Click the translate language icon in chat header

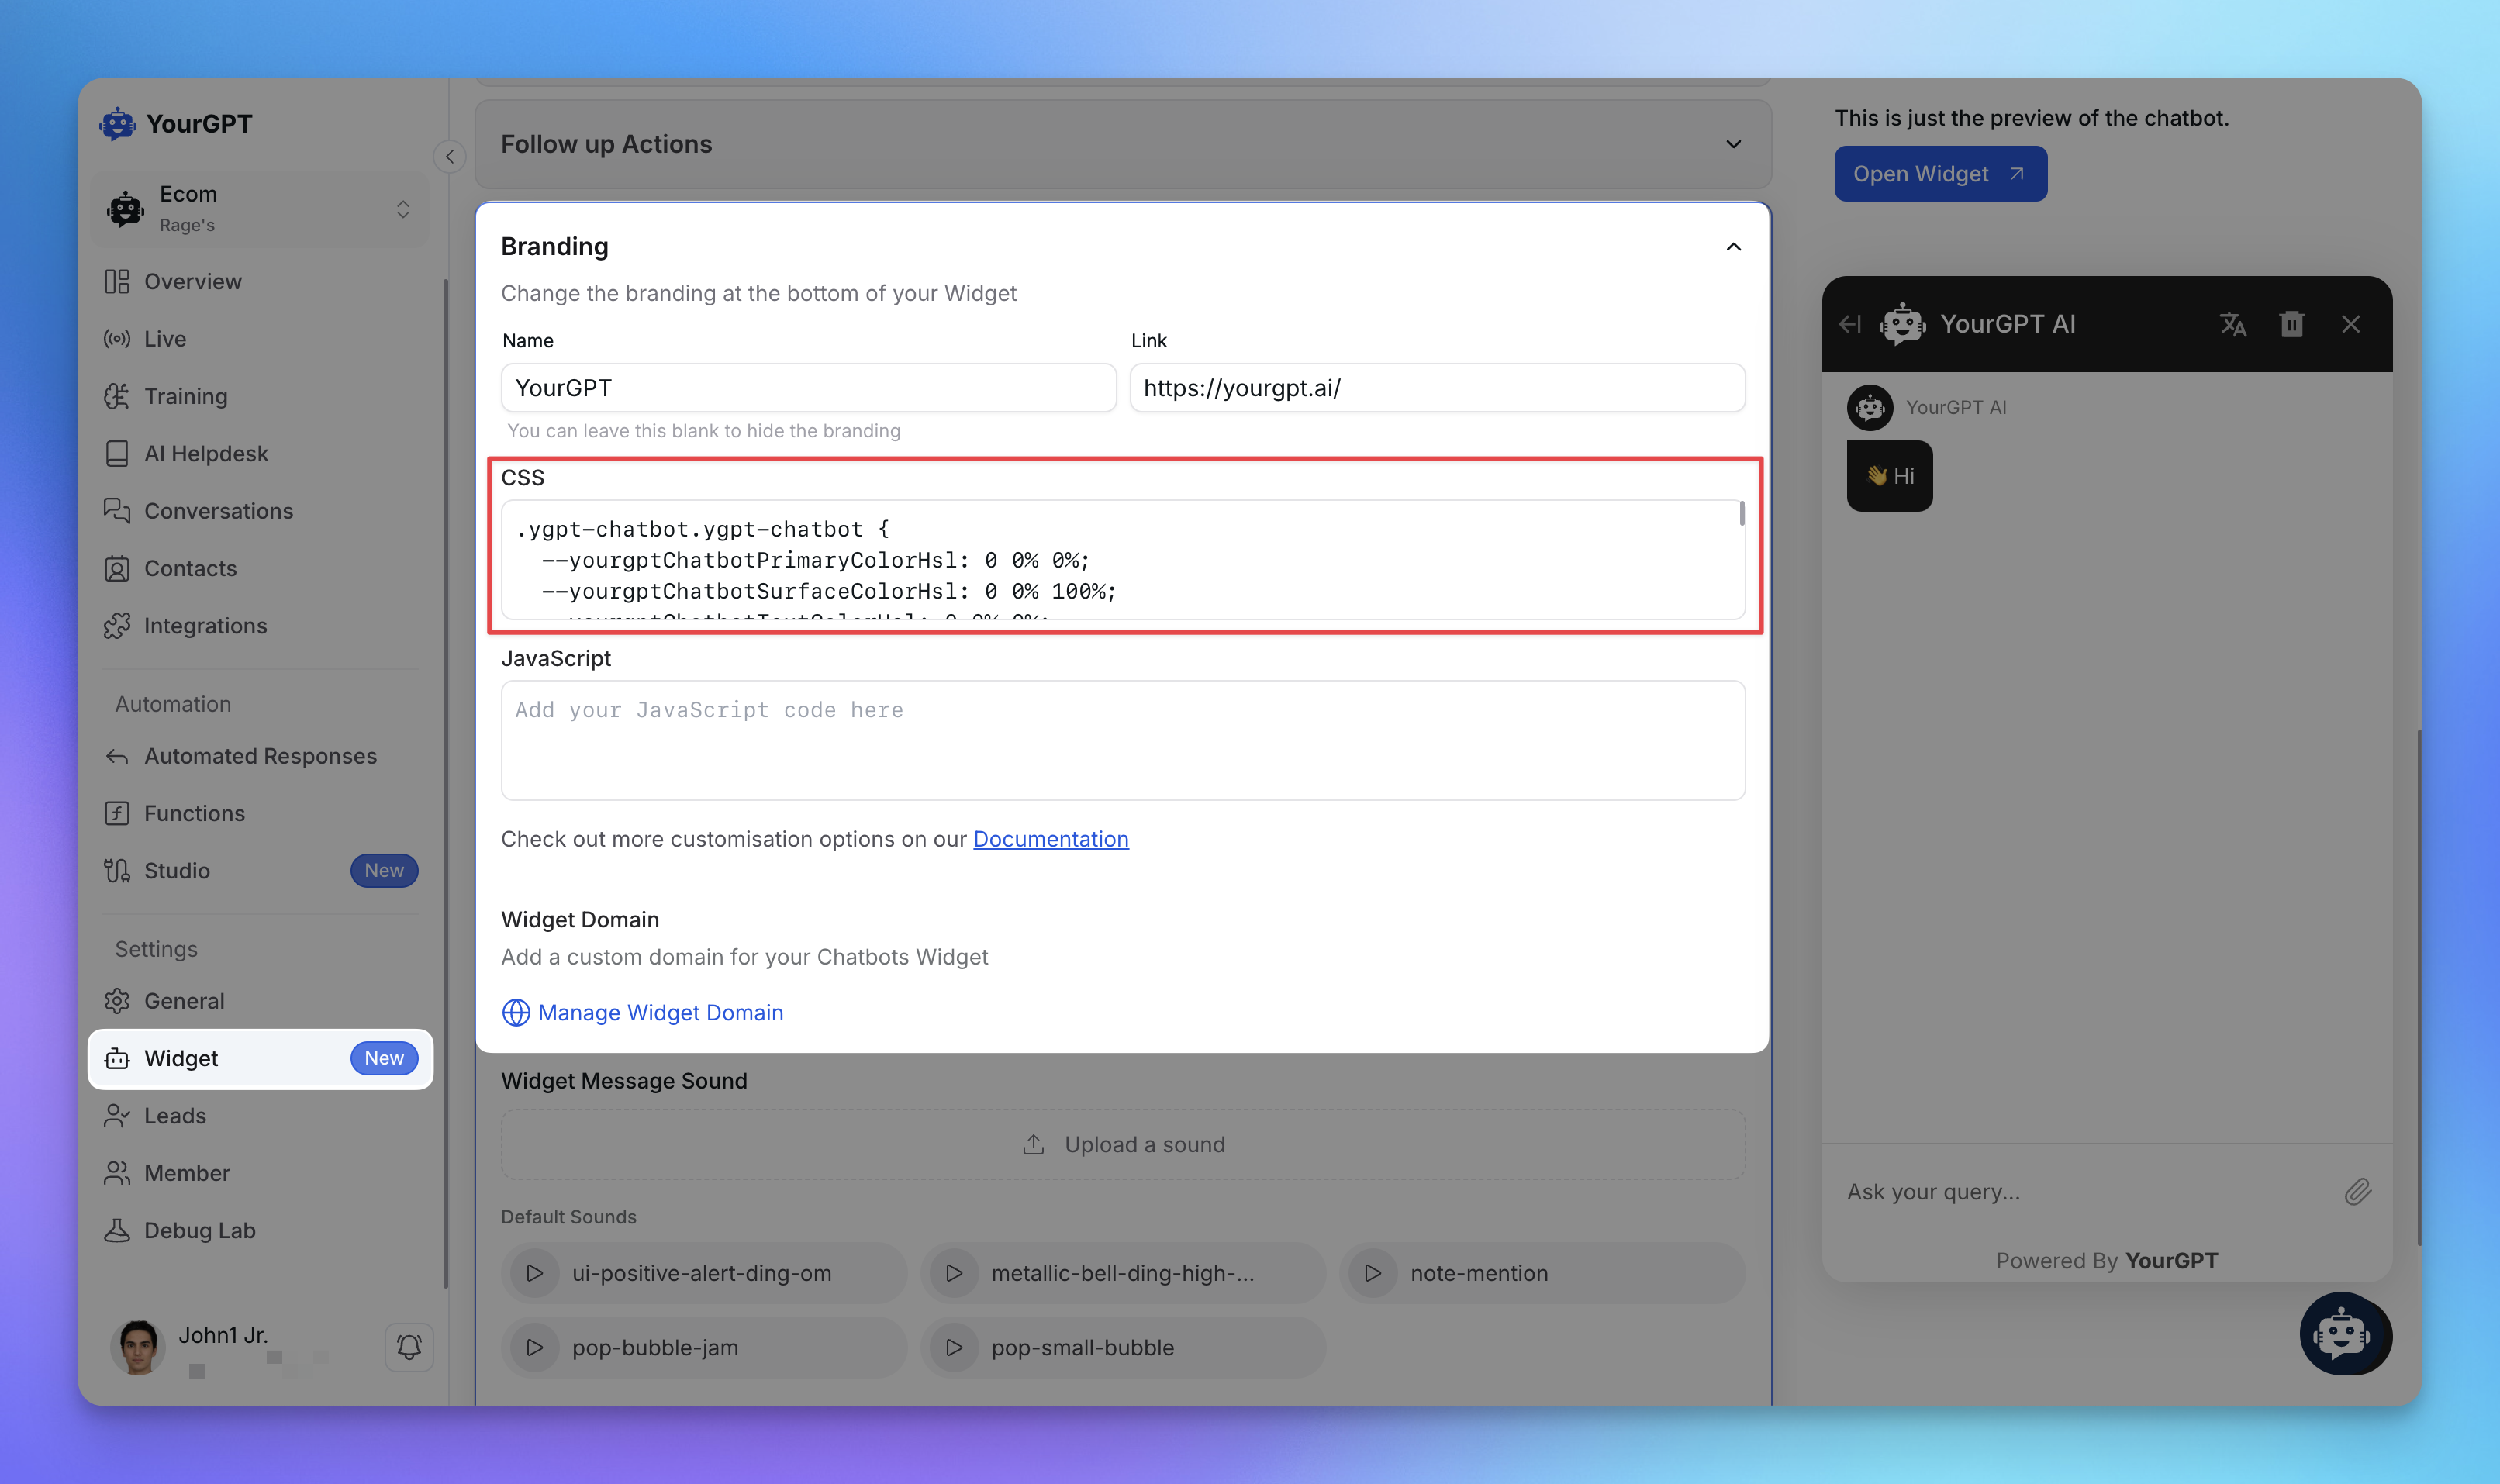click(x=2232, y=324)
